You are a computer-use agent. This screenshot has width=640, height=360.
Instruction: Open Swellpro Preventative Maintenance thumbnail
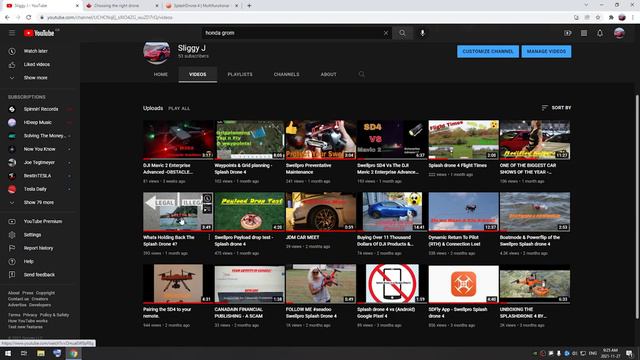[x=321, y=140]
